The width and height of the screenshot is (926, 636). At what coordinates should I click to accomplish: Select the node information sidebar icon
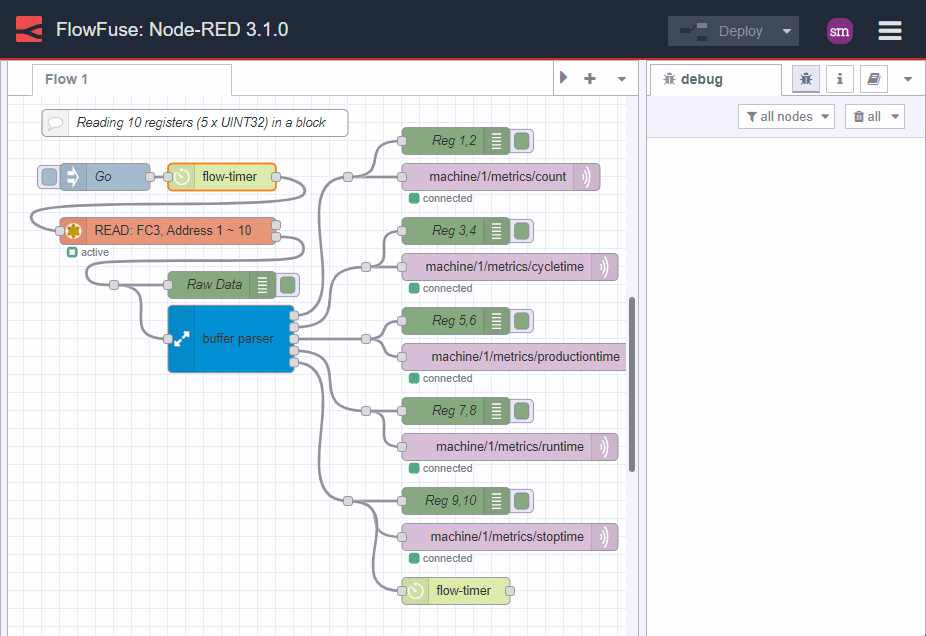coord(839,79)
